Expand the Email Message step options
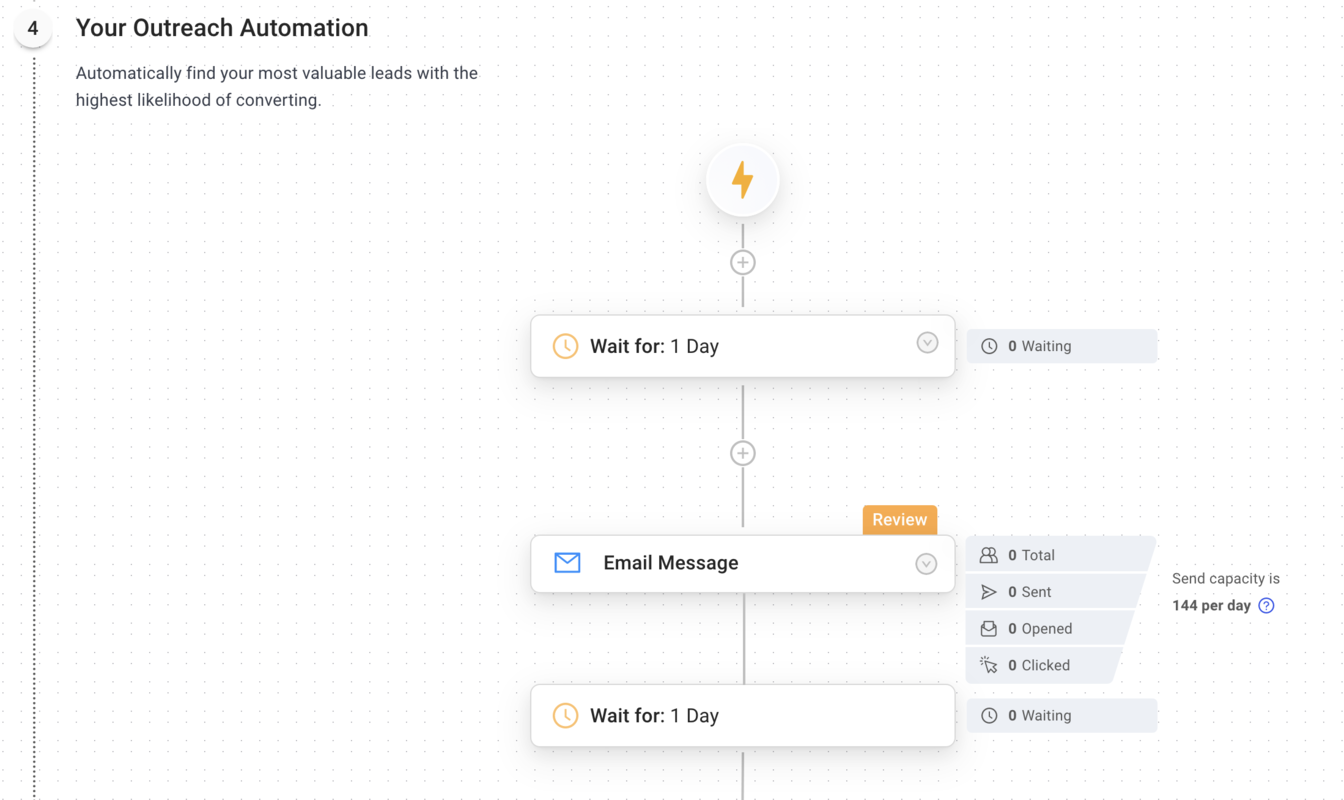 pyautogui.click(x=926, y=563)
